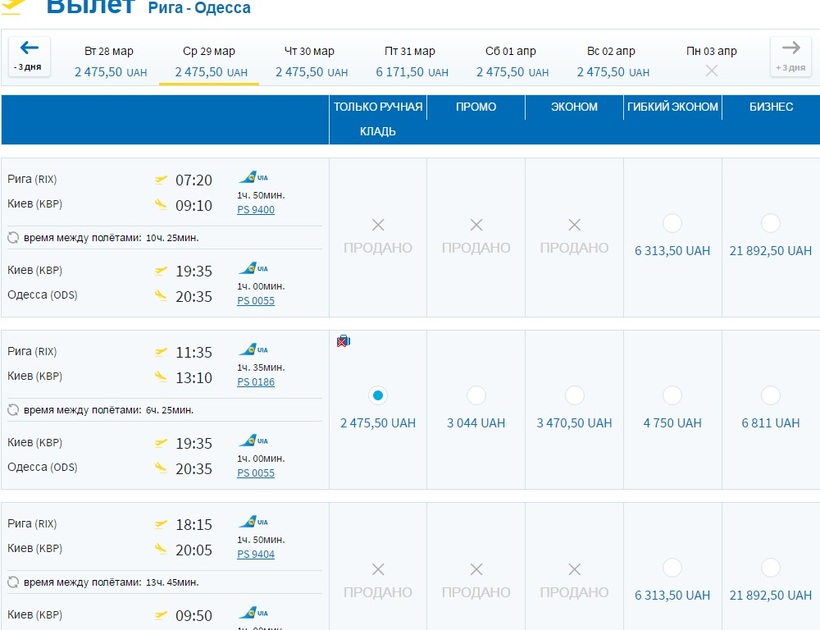Select the 2 475,50 UAH hand luggage fare
Screen dimensions: 820x630
377,395
